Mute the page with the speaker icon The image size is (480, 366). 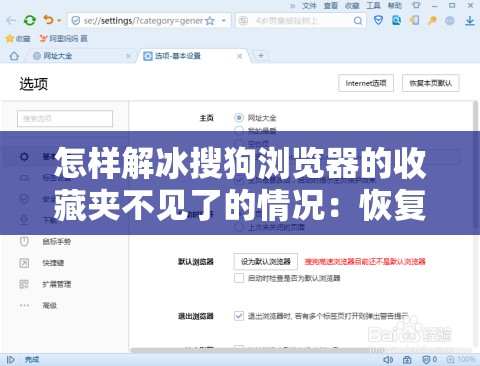click(x=388, y=360)
